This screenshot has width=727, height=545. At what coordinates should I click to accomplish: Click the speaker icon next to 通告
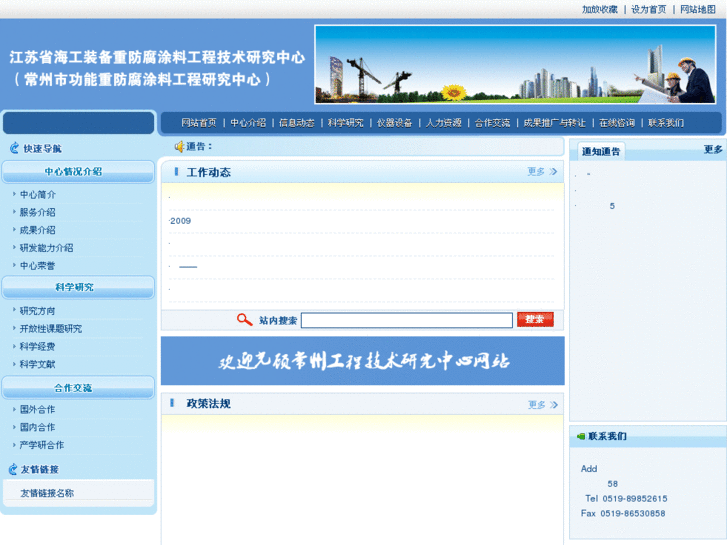tap(179, 147)
